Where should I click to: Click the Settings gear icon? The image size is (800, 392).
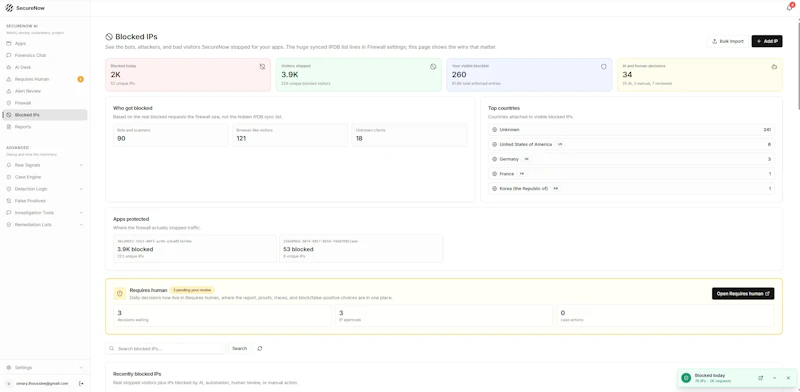(9, 368)
